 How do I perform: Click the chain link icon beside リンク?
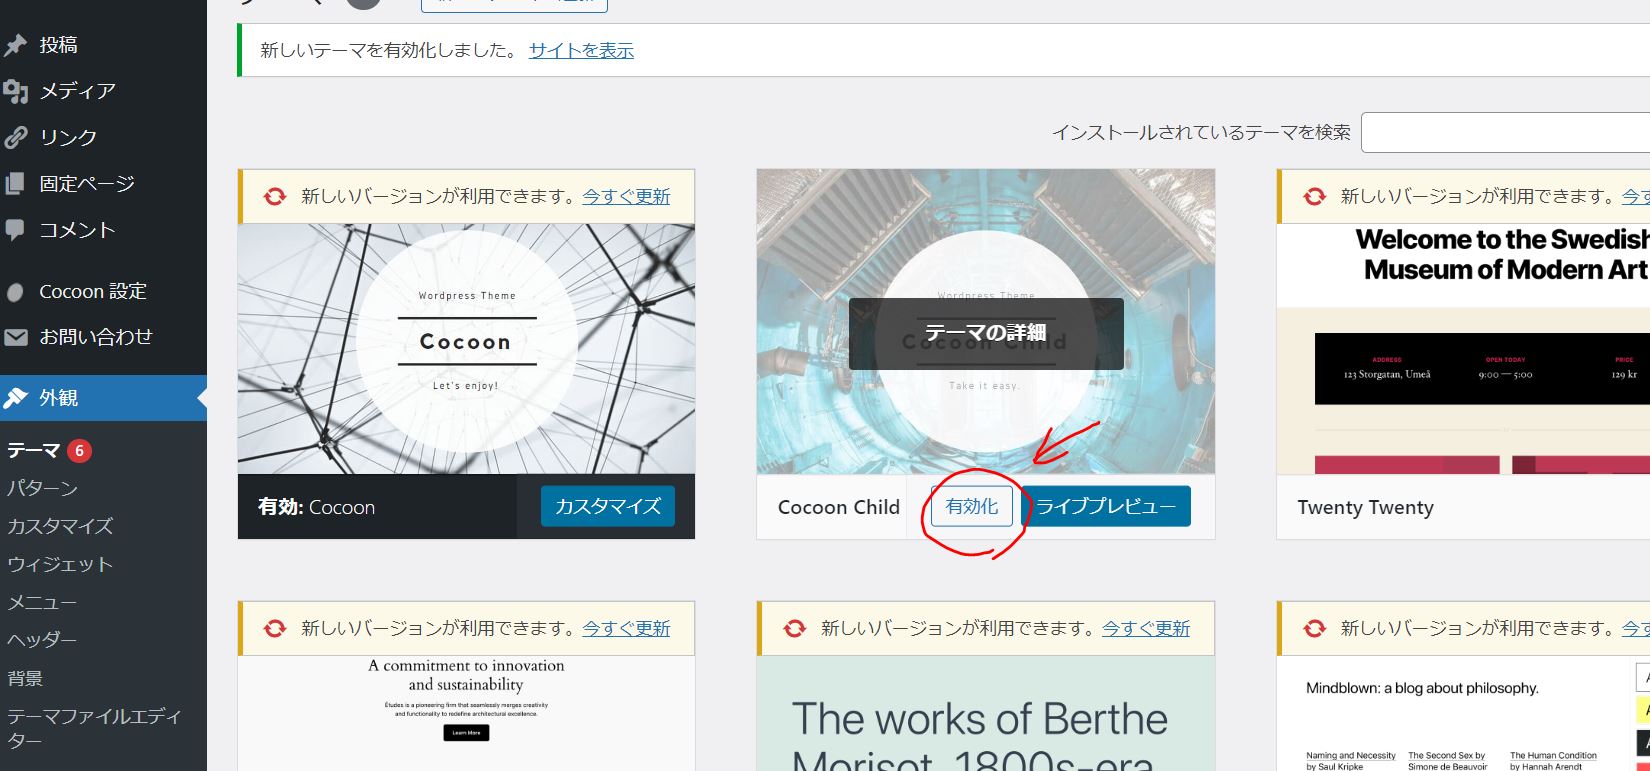tap(15, 137)
